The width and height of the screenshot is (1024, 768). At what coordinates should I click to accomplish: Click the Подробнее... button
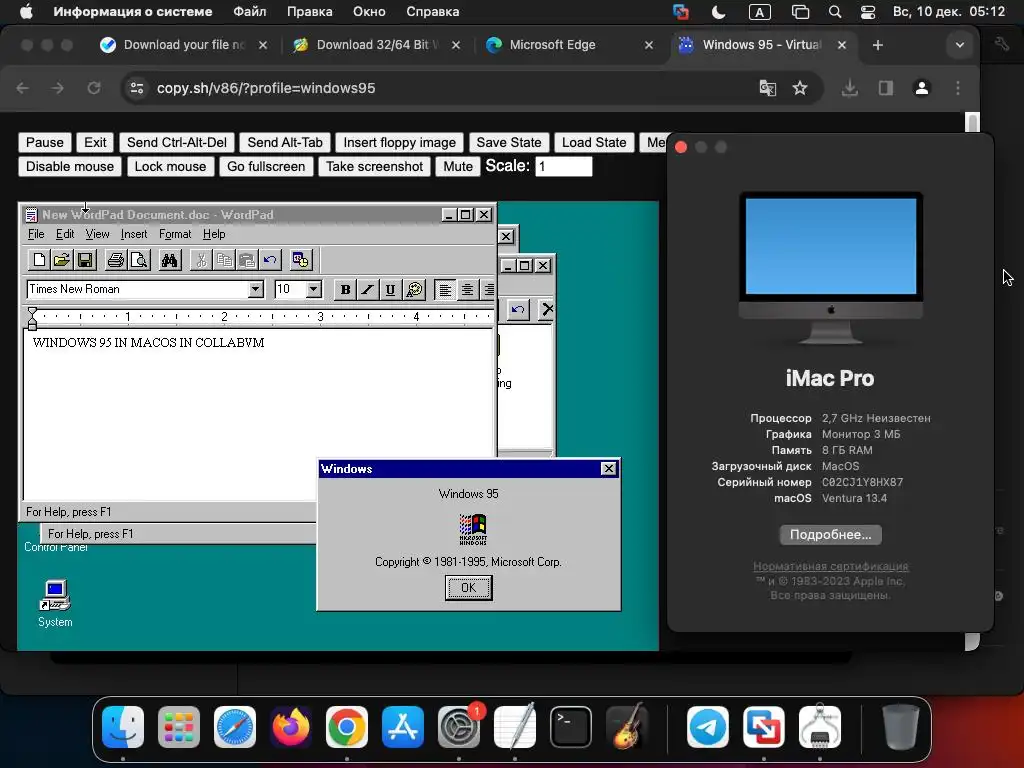831,535
